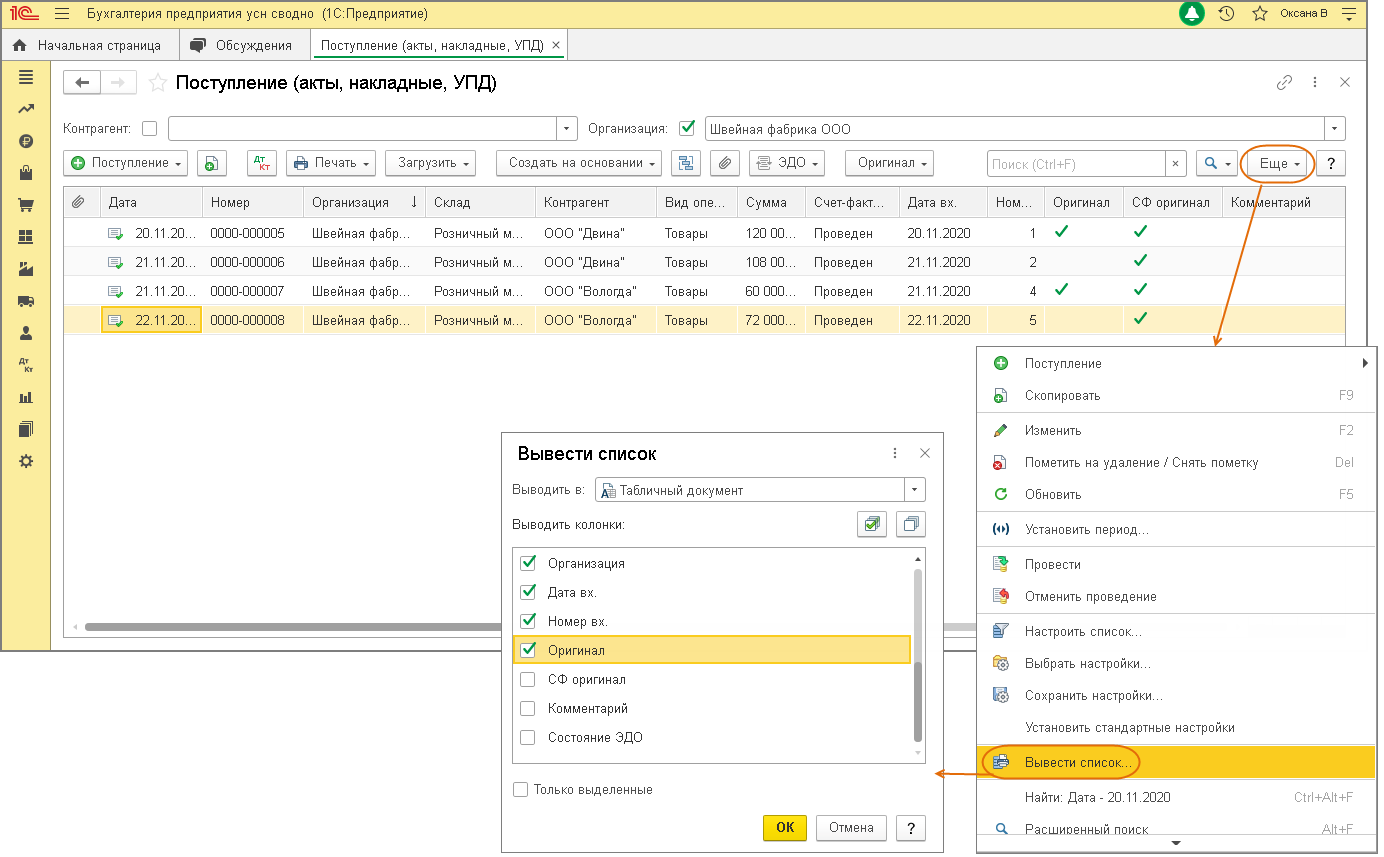Open history clock icon in title bar
Image resolution: width=1384 pixels, height=857 pixels.
[1226, 14]
